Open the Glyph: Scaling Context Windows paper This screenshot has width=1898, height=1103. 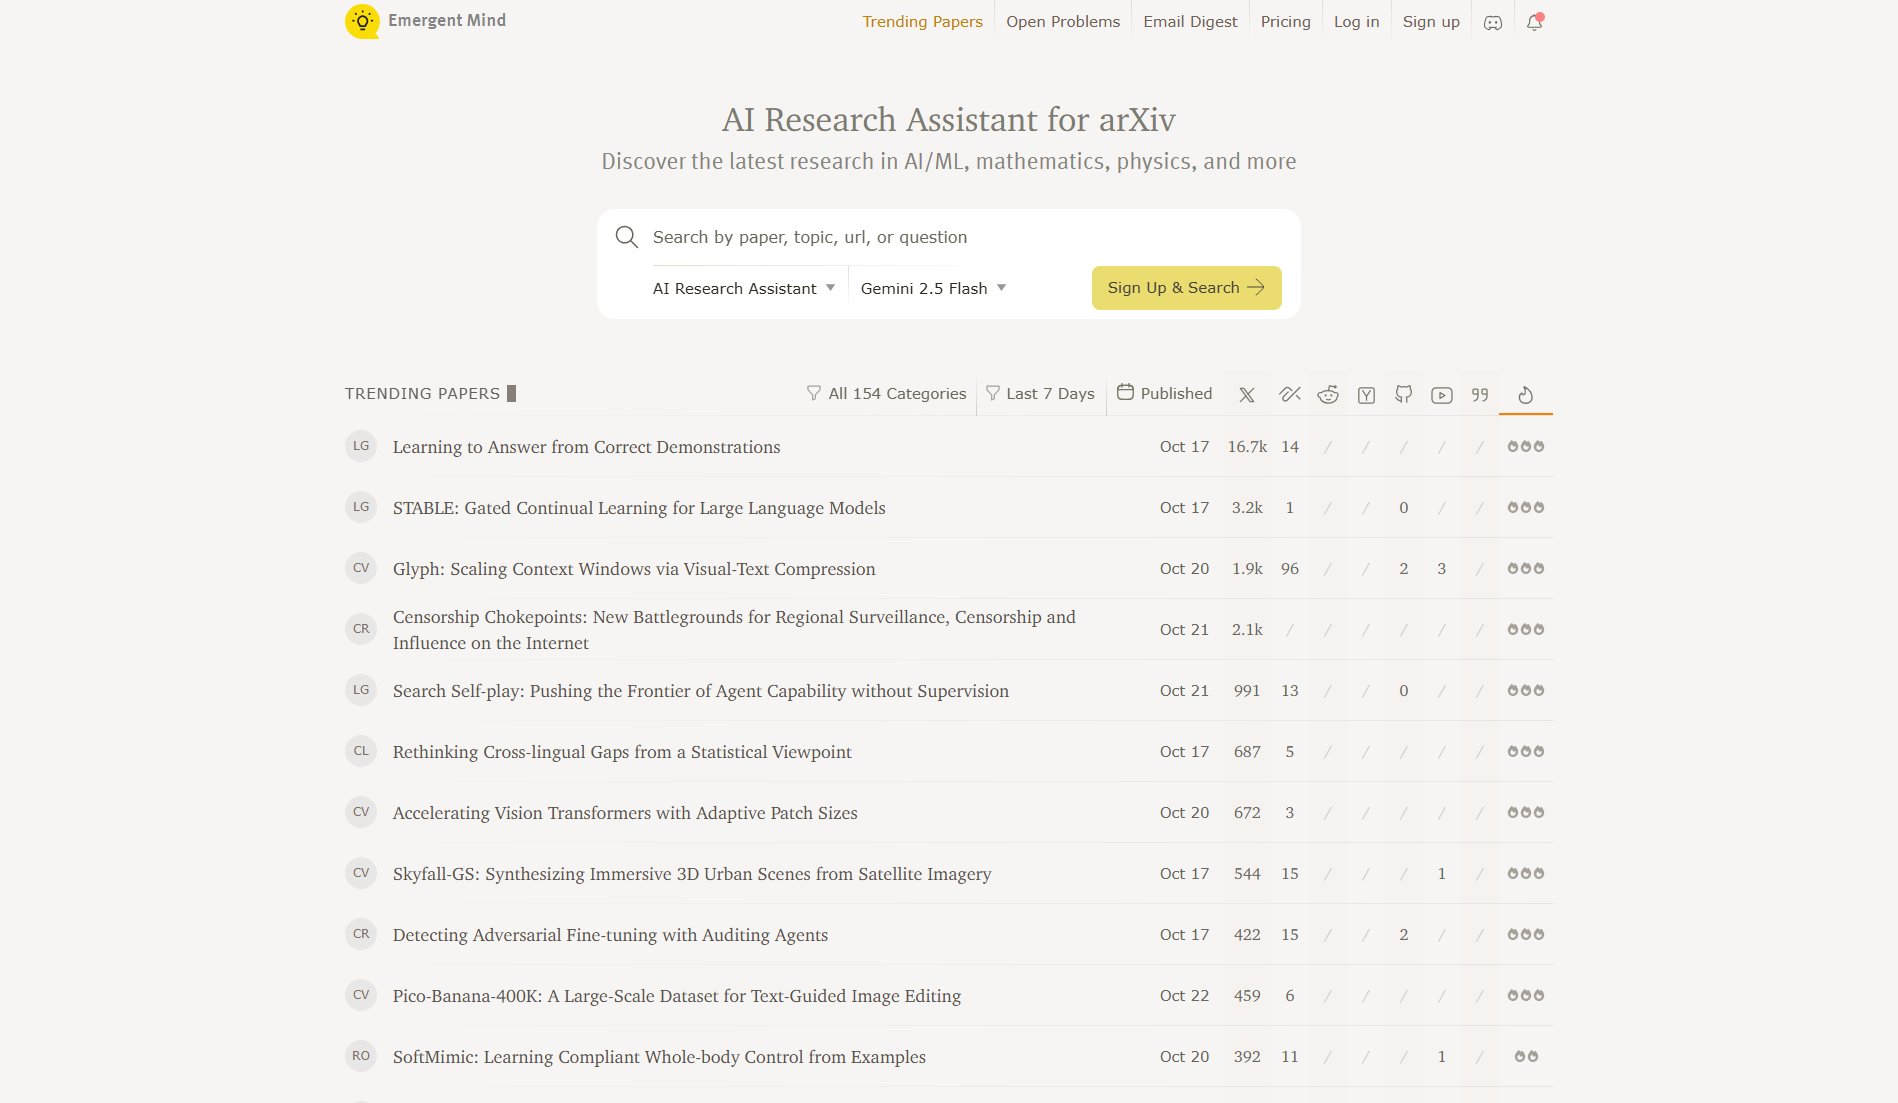click(633, 569)
